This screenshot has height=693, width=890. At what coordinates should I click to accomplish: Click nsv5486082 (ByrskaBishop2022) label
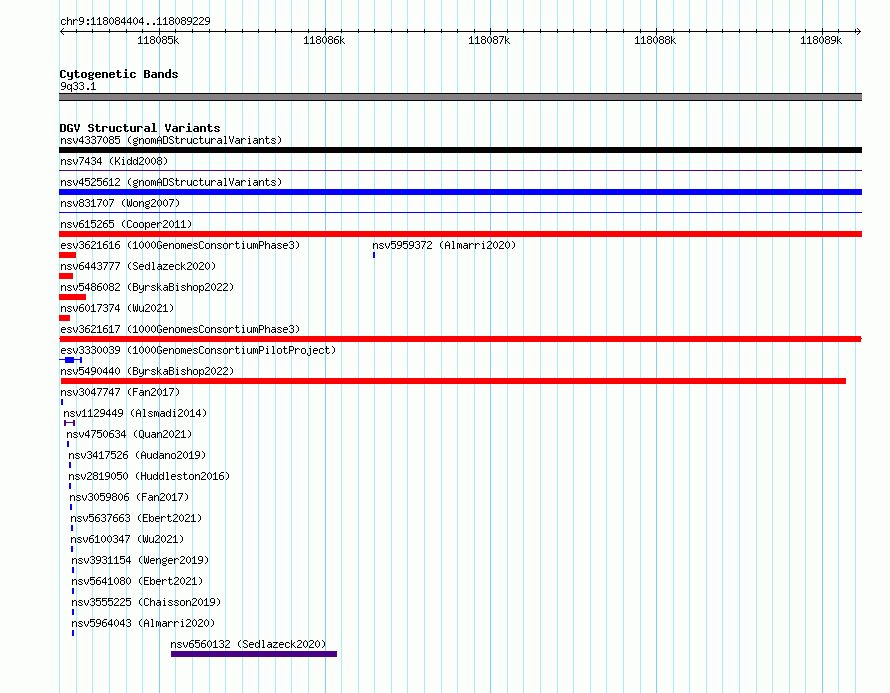pos(147,287)
